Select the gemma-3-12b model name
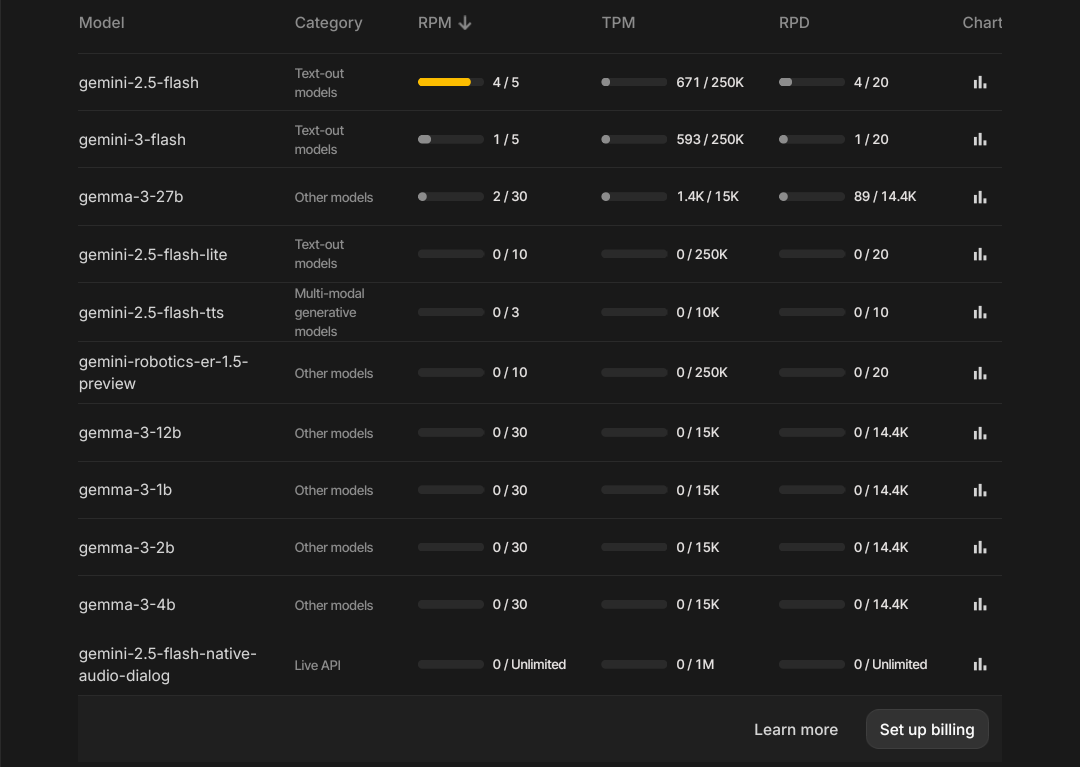 [130, 433]
